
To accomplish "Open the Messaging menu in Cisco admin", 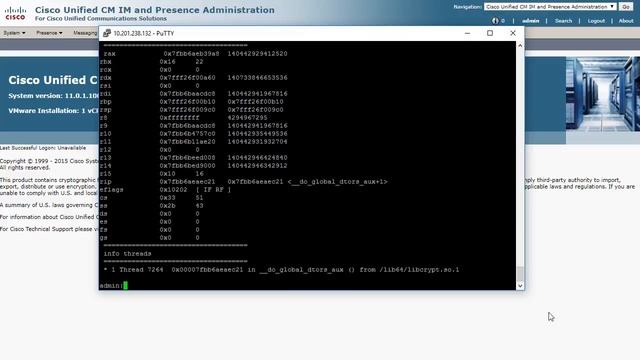I will [x=85, y=33].
